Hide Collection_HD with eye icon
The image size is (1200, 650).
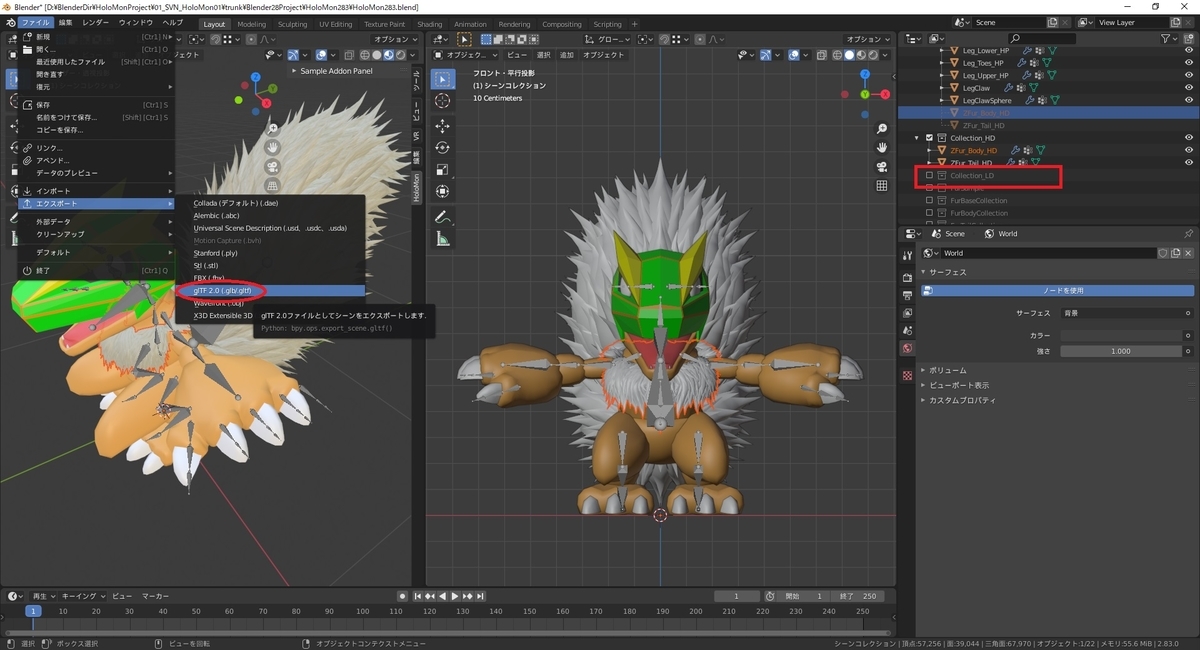tap(1189, 138)
